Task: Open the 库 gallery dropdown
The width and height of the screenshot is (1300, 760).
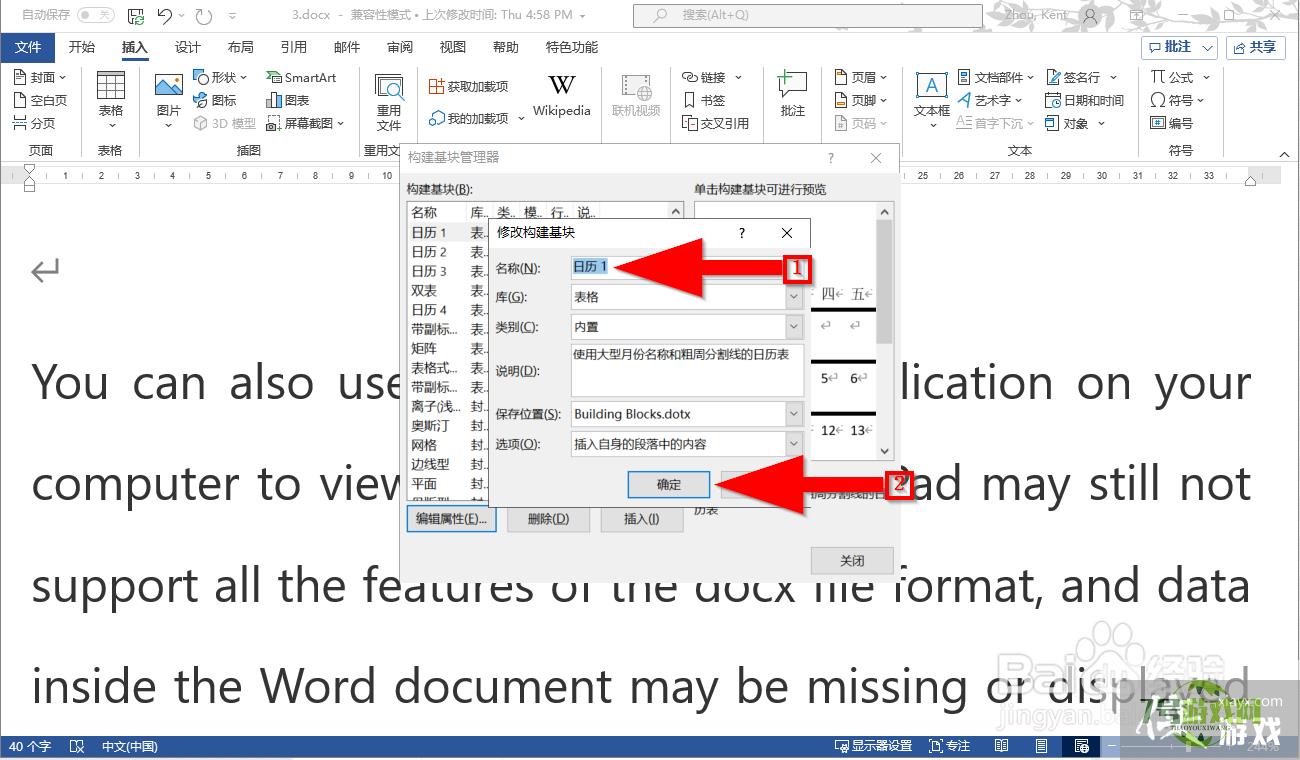Action: coord(794,297)
